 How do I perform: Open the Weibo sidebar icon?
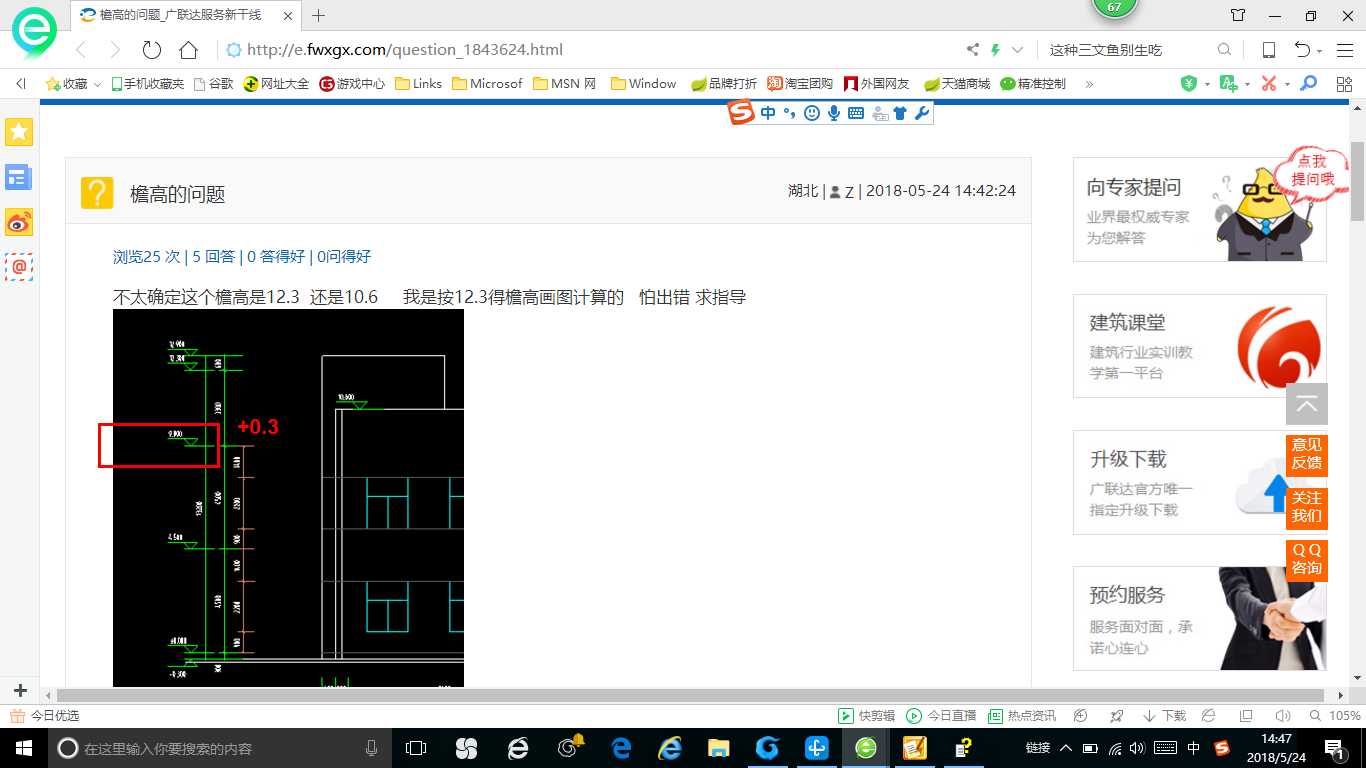click(x=19, y=222)
